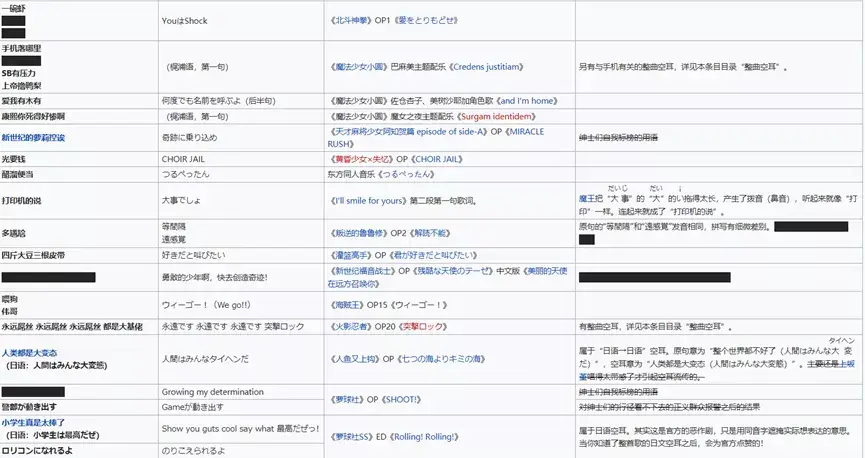
Task: Open the 《I'll smile for yours》 link
Action: click(x=369, y=201)
